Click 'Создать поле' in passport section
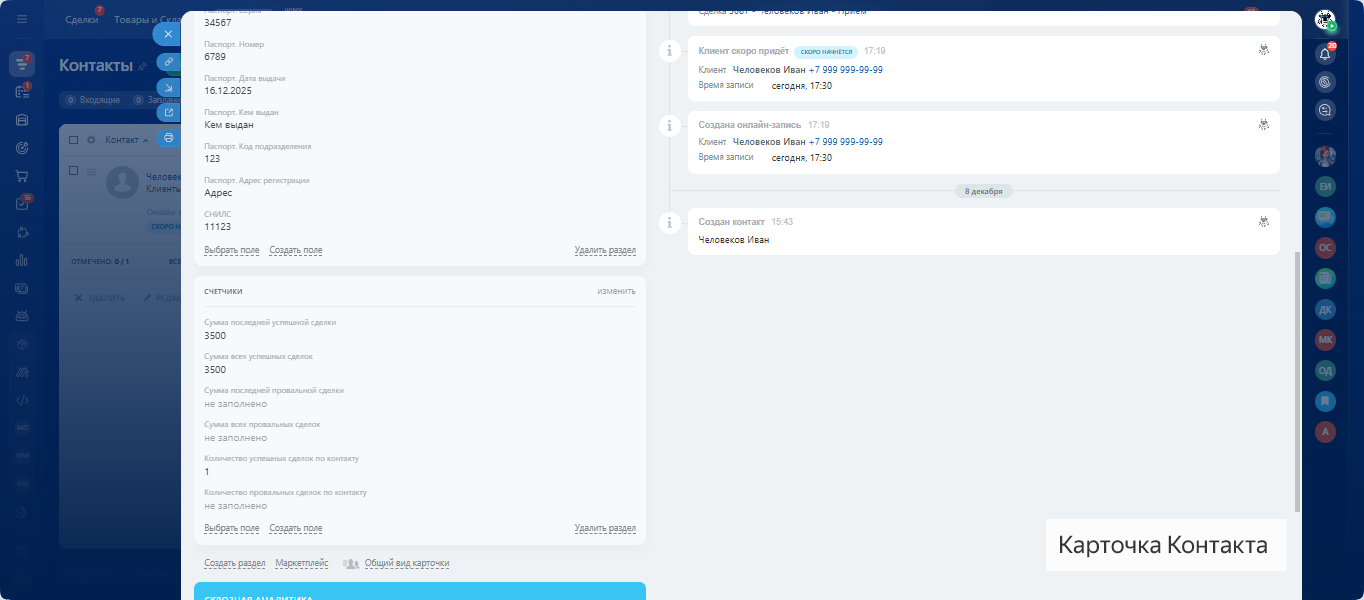The image size is (1364, 600). [x=296, y=250]
